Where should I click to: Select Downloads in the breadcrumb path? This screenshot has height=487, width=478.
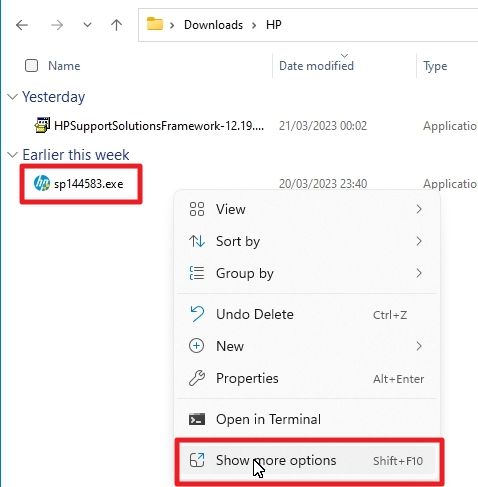[213, 25]
